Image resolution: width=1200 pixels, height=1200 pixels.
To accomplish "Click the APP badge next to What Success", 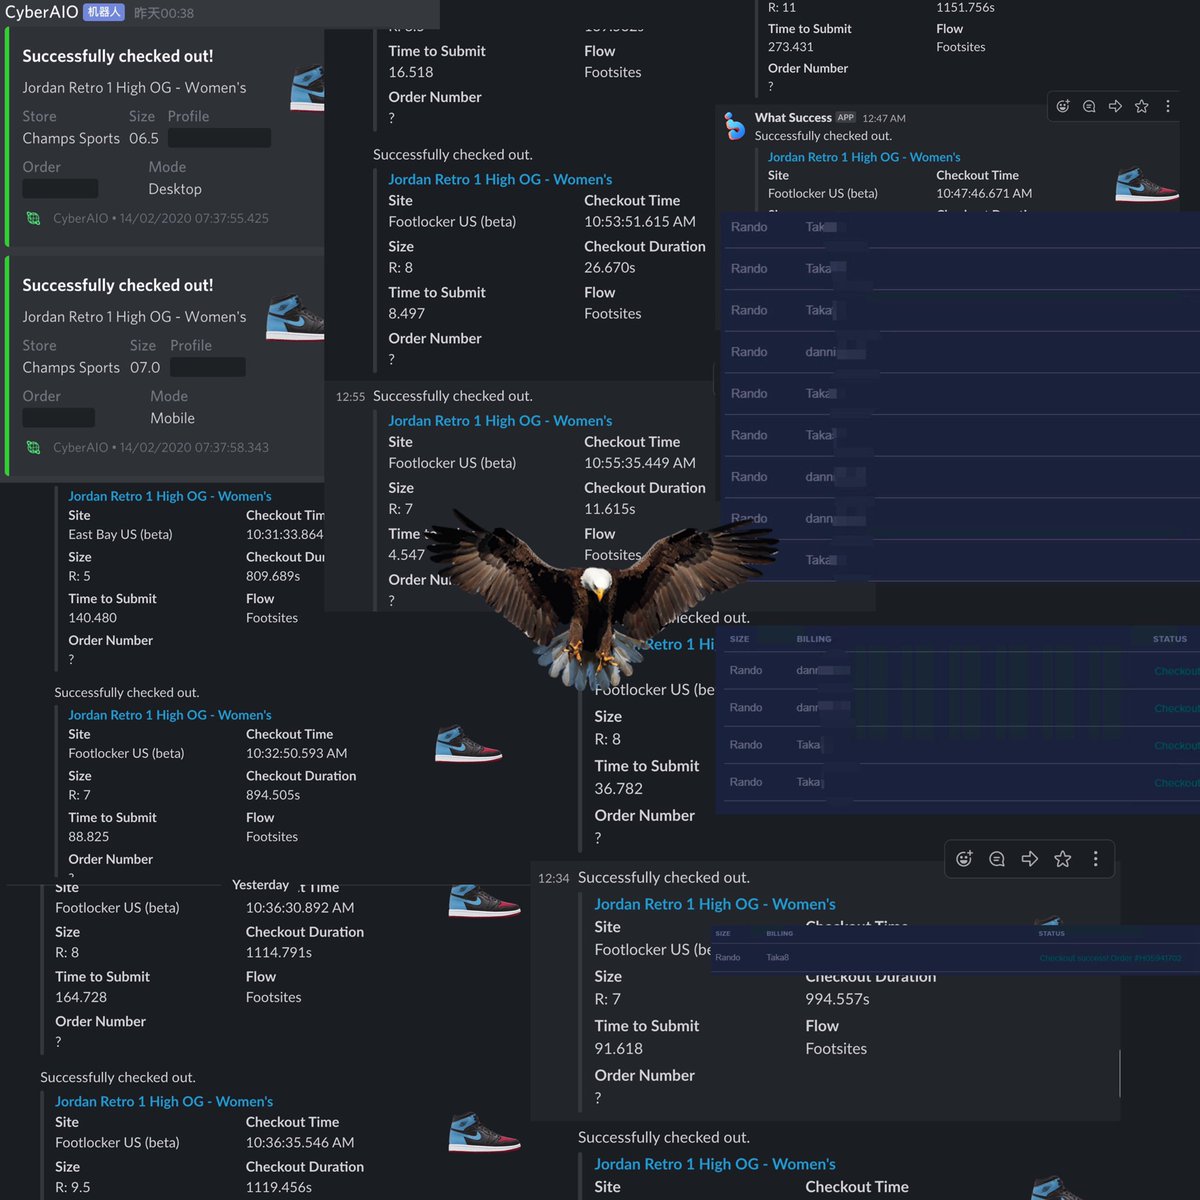I will click(846, 117).
